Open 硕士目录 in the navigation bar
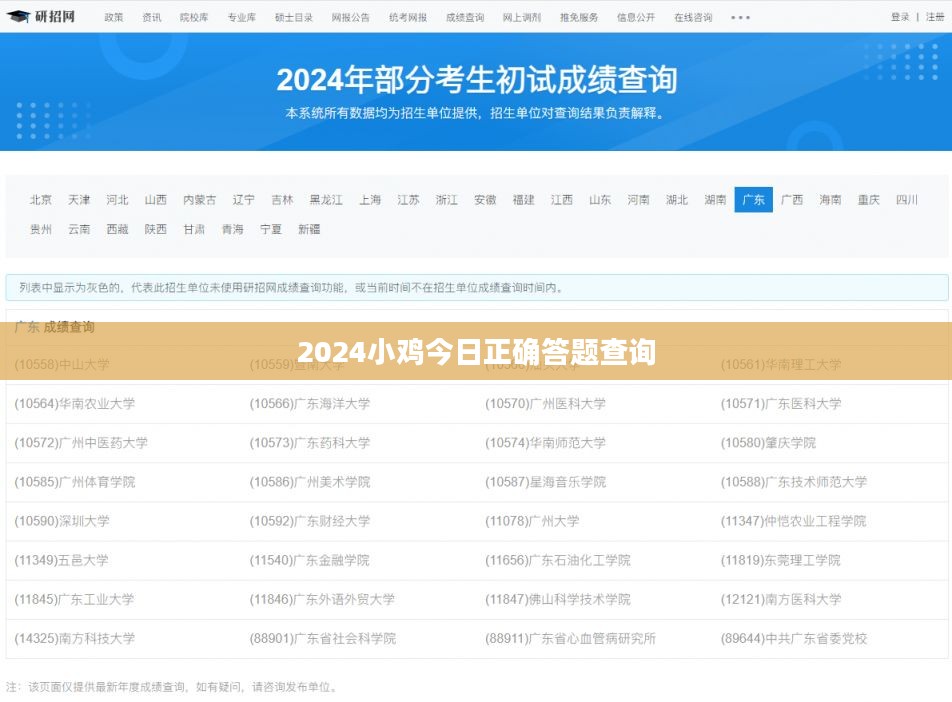This screenshot has height=702, width=952. tap(294, 18)
